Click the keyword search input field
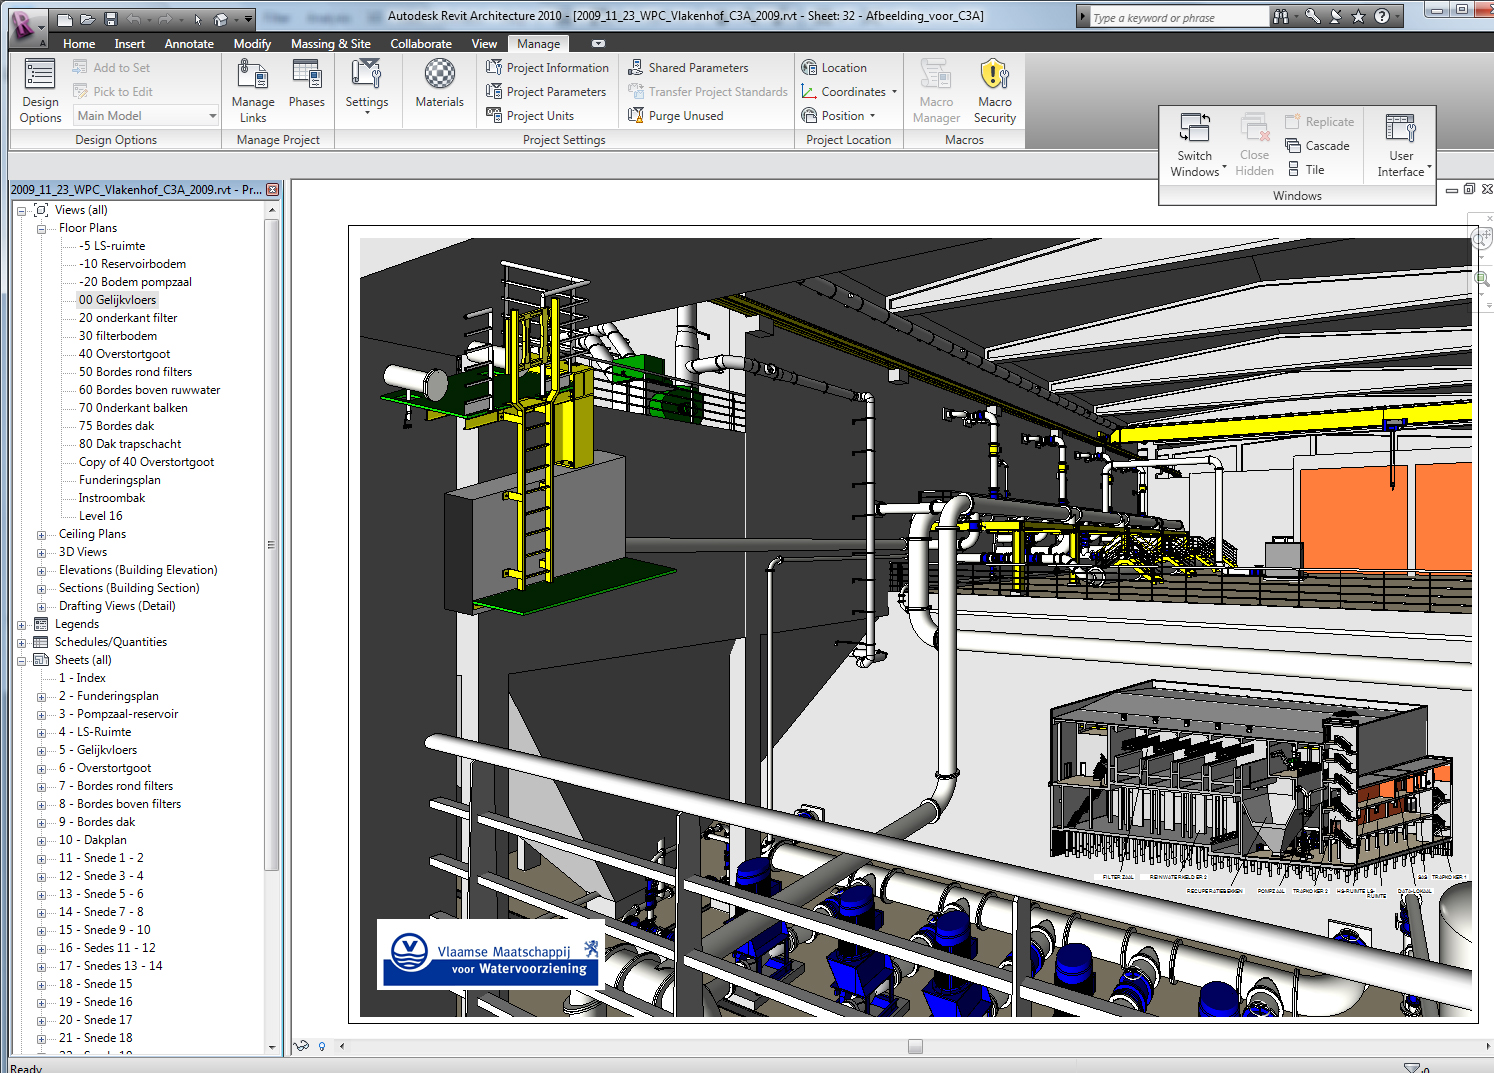 (x=1179, y=18)
